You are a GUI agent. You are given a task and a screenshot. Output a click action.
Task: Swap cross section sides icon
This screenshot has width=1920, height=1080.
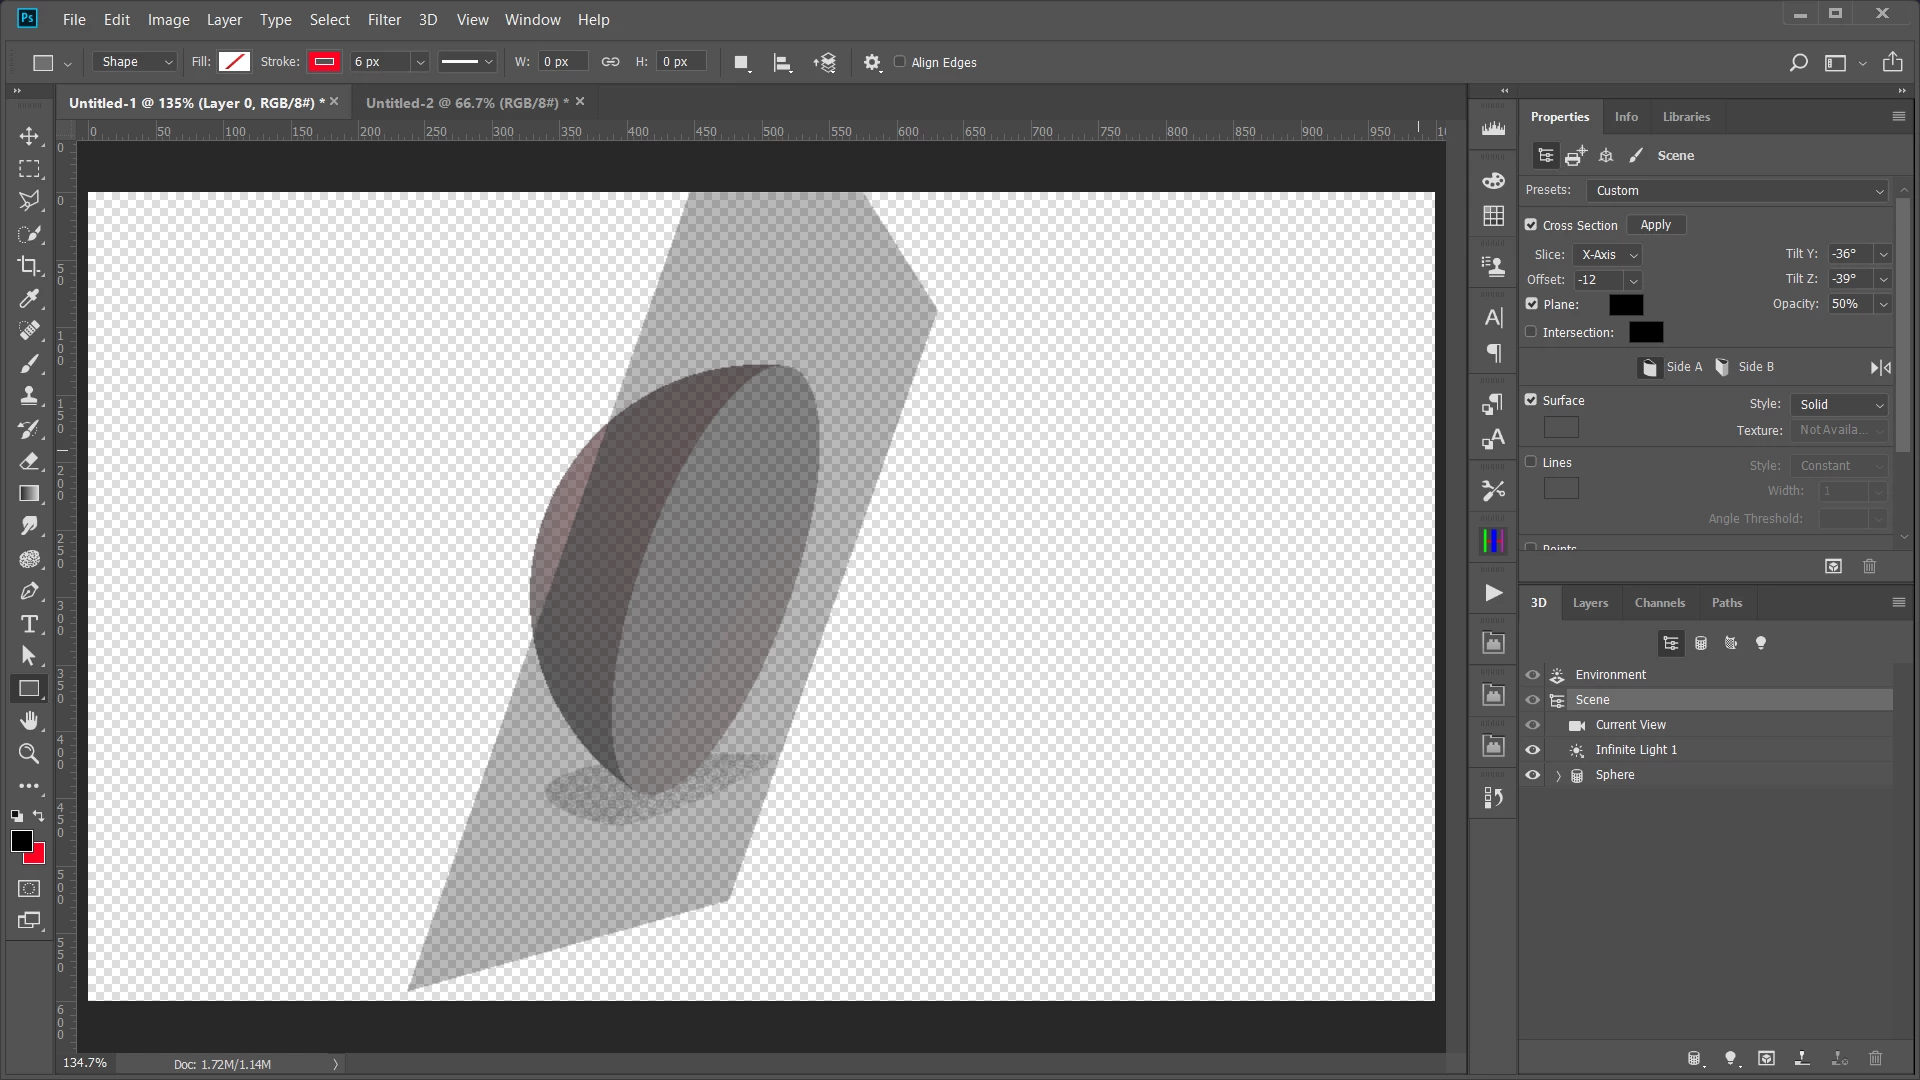(1880, 368)
